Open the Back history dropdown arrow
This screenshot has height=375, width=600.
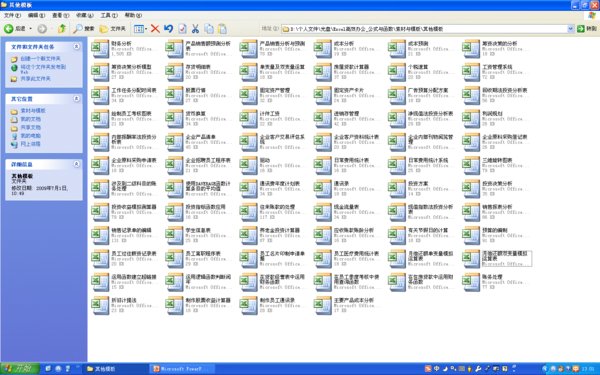coord(31,29)
